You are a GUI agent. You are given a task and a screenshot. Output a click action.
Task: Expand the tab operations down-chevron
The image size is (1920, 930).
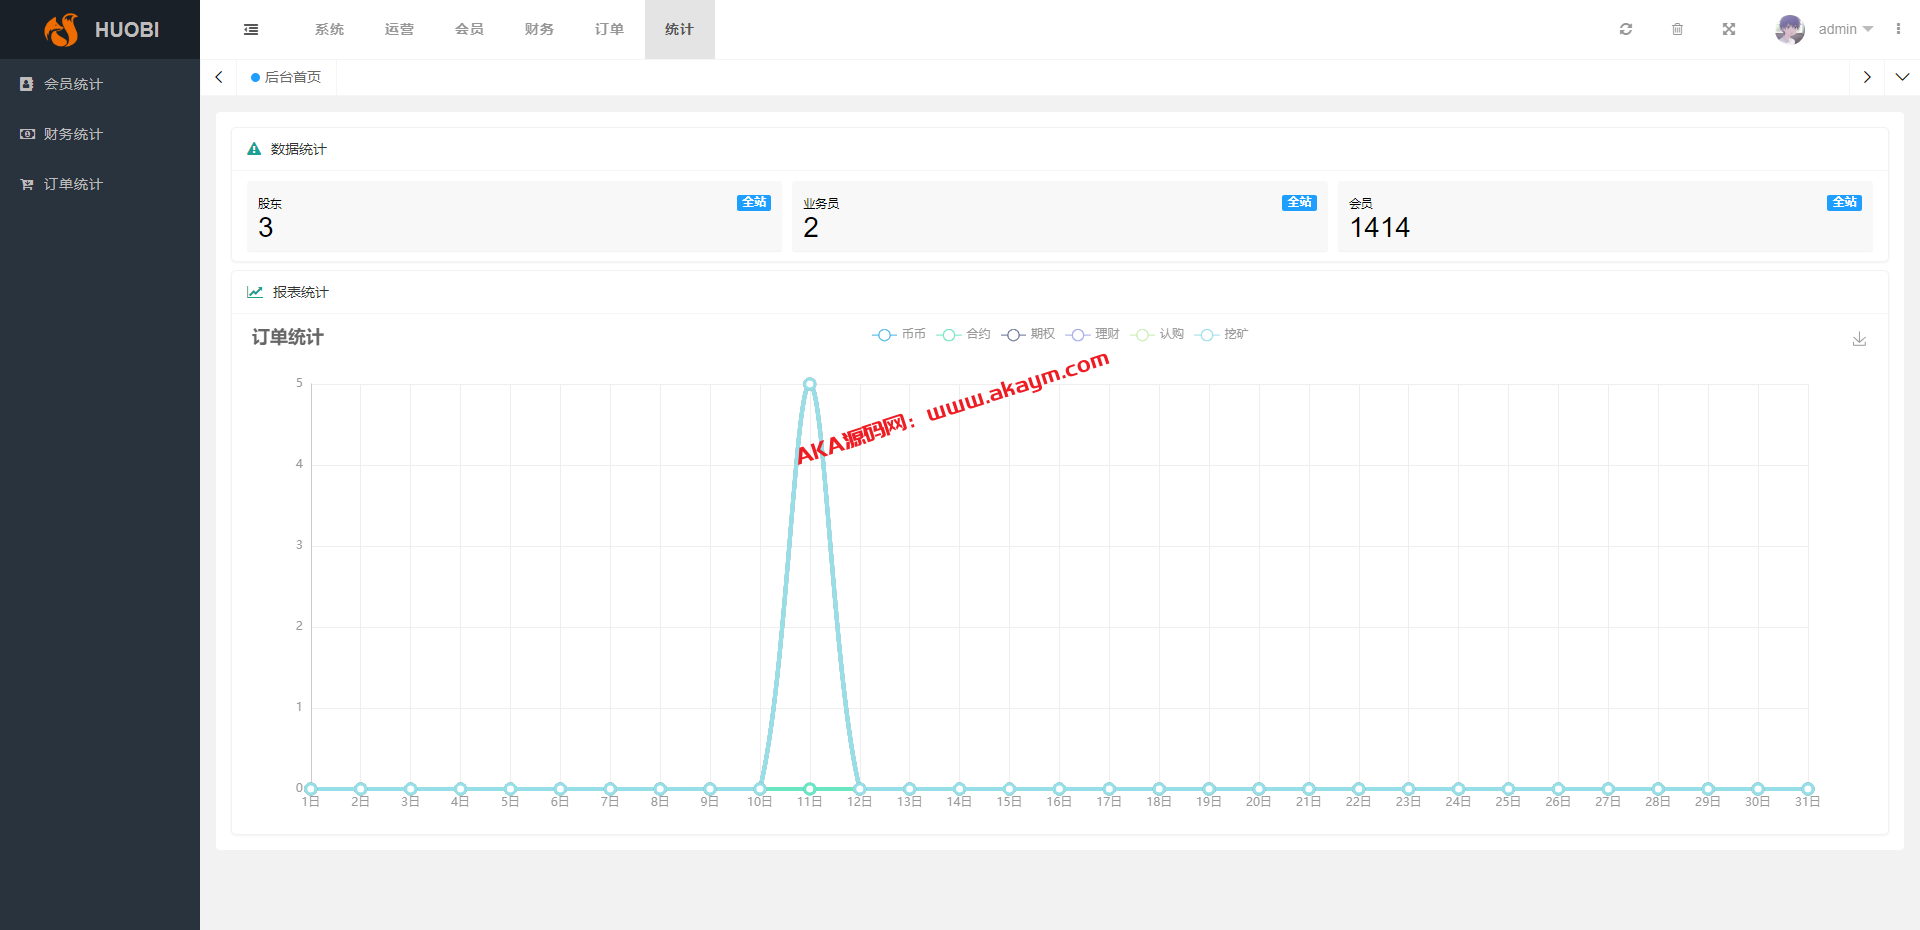(1902, 77)
